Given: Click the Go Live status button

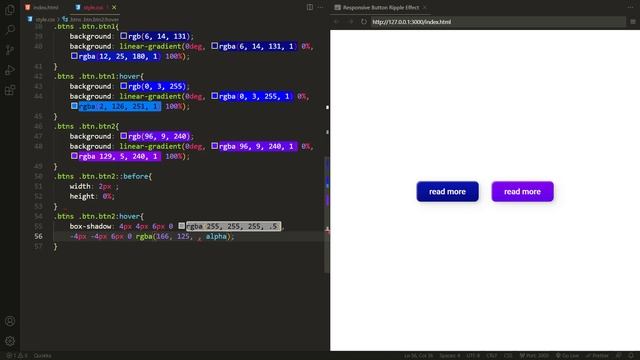Looking at the screenshot, I should click(x=567, y=356).
